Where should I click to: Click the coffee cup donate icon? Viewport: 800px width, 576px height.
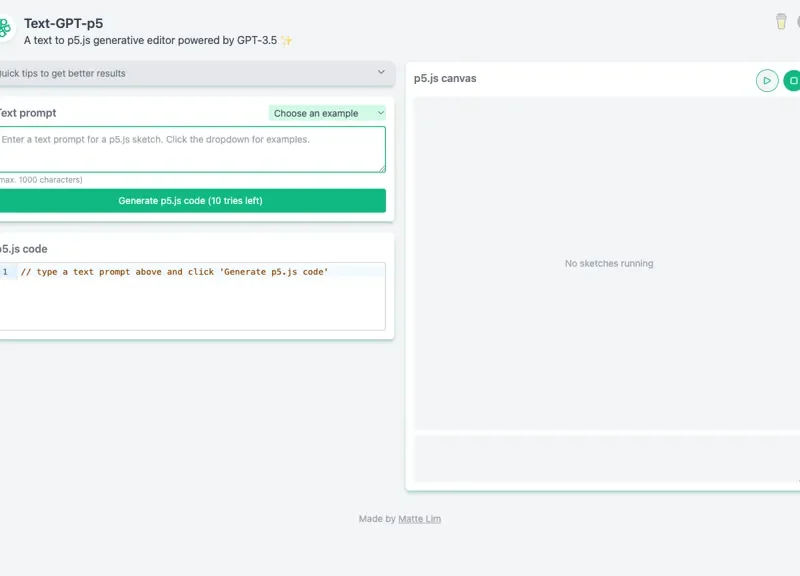click(x=781, y=21)
